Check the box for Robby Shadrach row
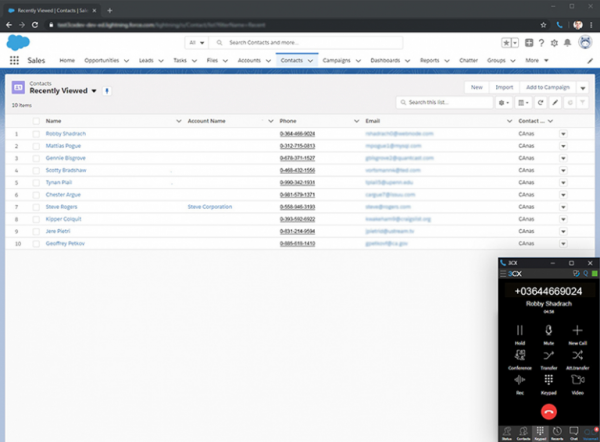Image resolution: width=600 pixels, height=442 pixels. [x=36, y=133]
